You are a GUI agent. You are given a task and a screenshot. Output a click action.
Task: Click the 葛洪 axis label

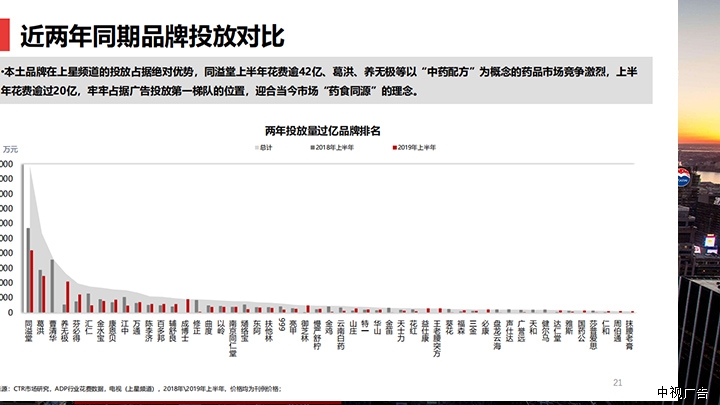point(41,326)
